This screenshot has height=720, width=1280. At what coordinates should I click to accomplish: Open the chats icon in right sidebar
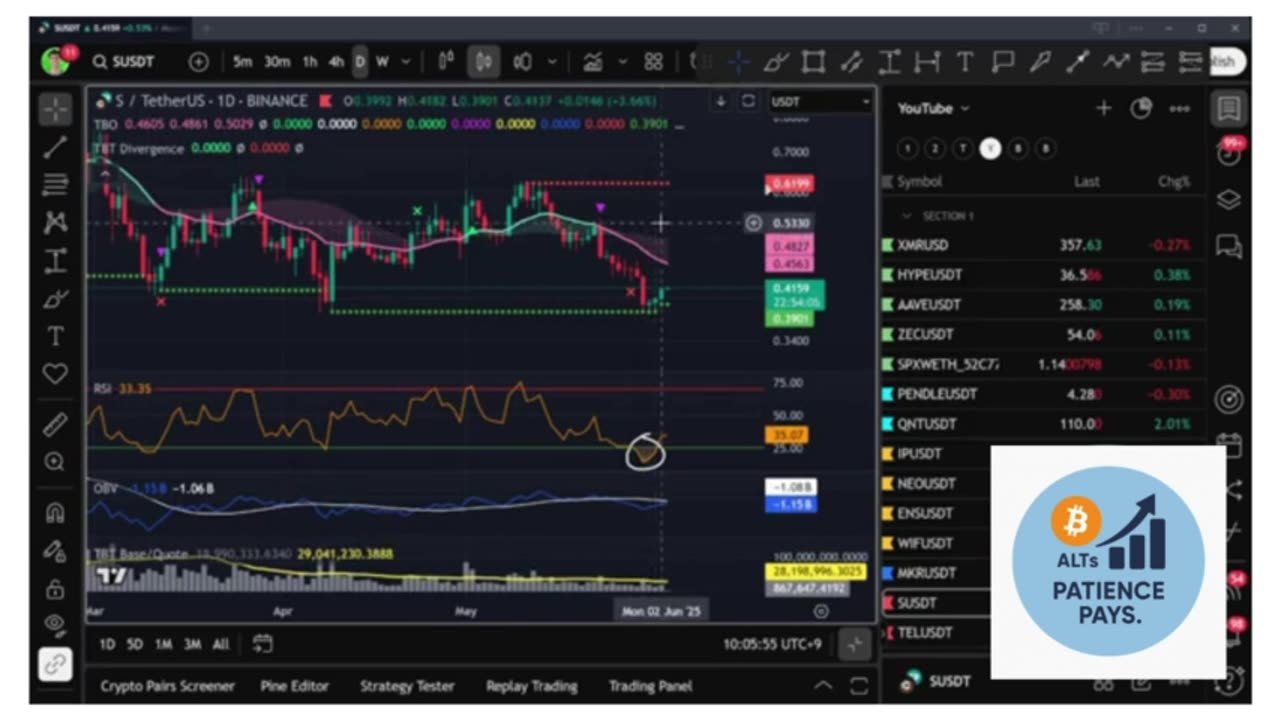click(1229, 246)
